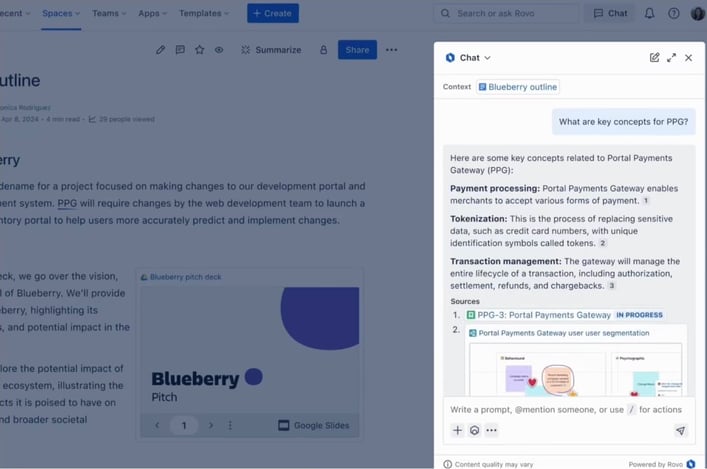
Task: Open the Recent menu
Action: click(x=14, y=14)
